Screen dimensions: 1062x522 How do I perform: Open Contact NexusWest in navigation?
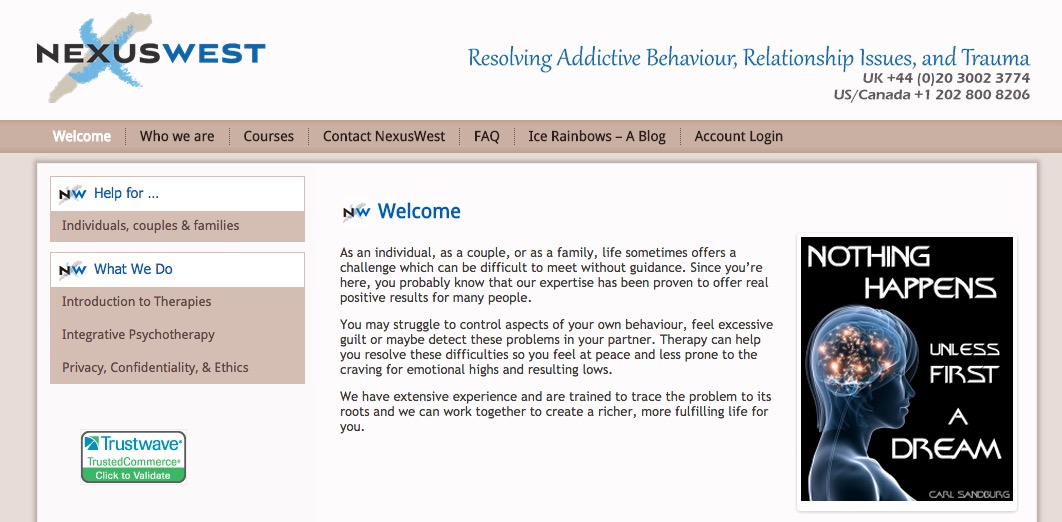384,136
